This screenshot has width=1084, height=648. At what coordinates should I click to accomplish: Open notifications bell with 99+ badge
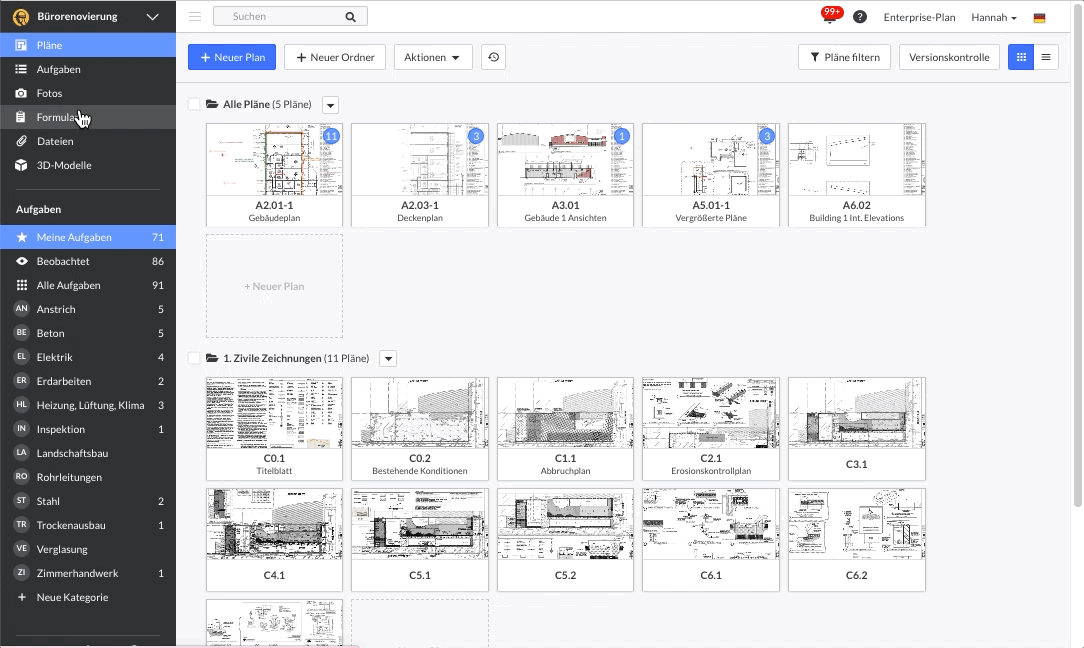pyautogui.click(x=830, y=15)
